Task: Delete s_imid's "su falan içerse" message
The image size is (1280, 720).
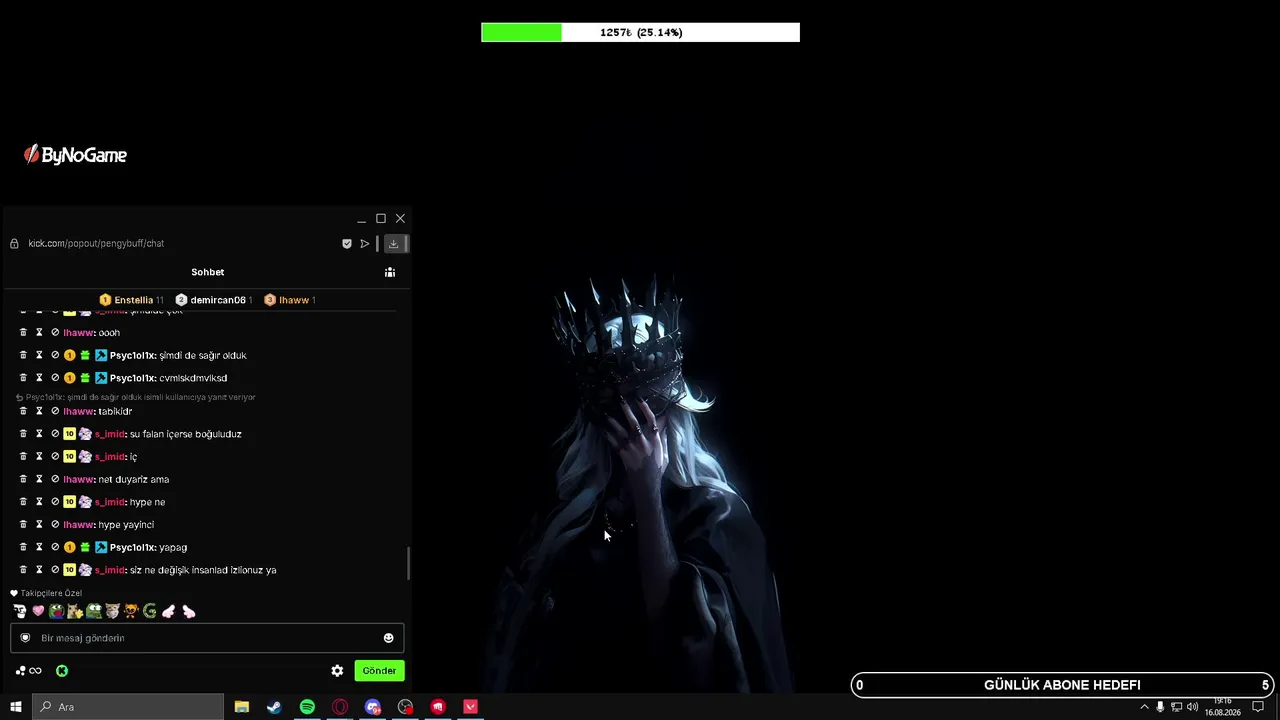Action: [24, 434]
